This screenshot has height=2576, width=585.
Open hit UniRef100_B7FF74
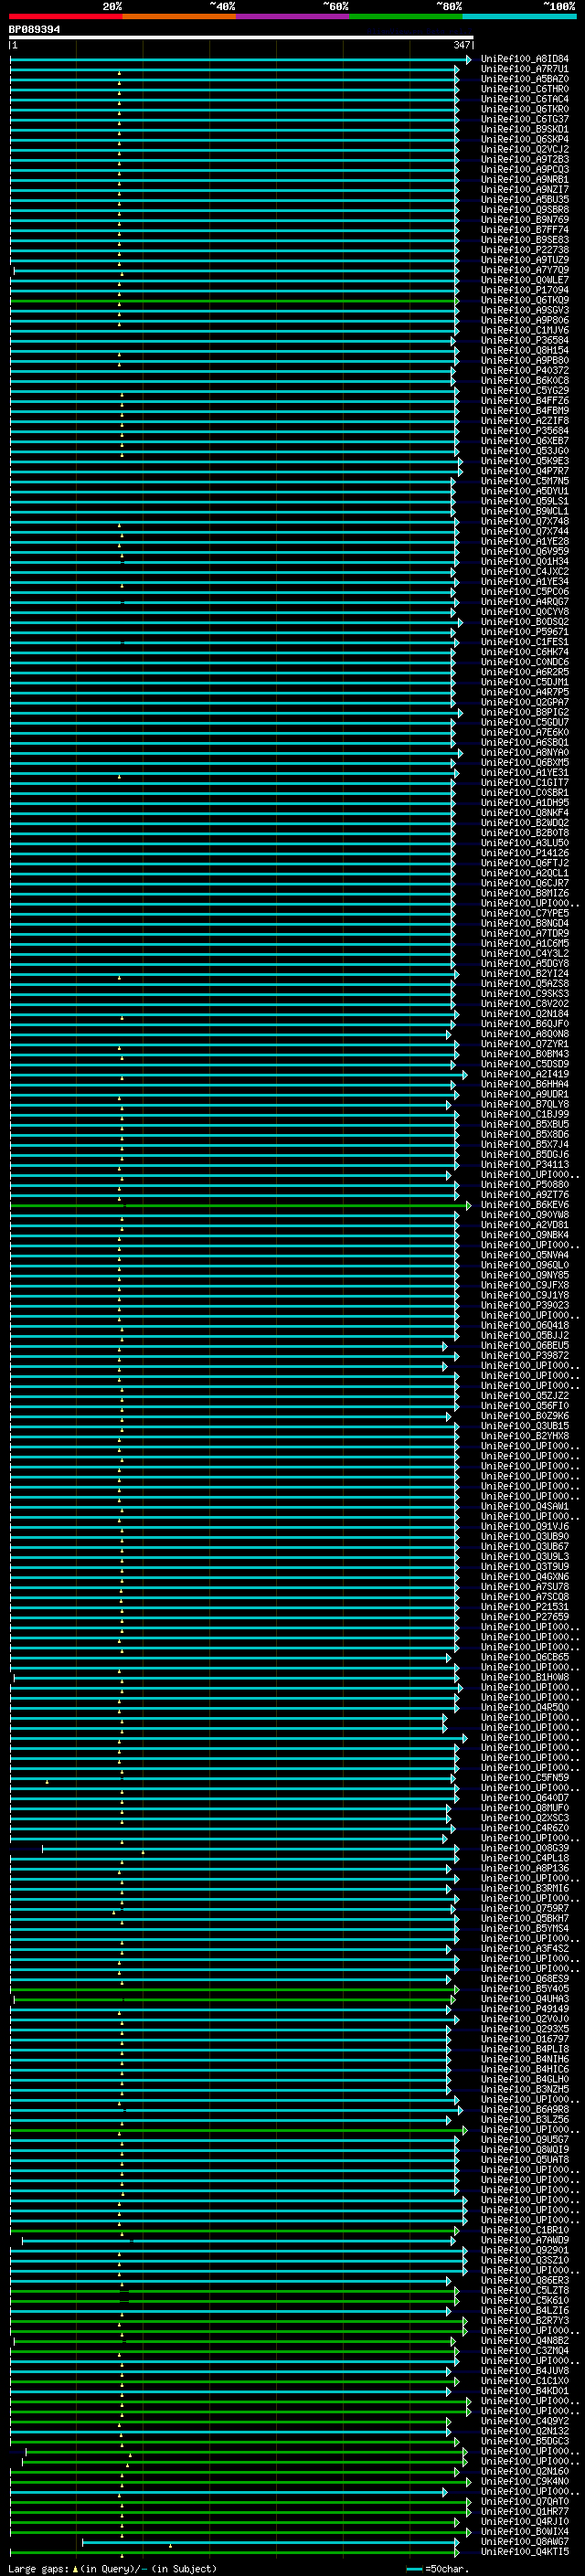(x=524, y=230)
